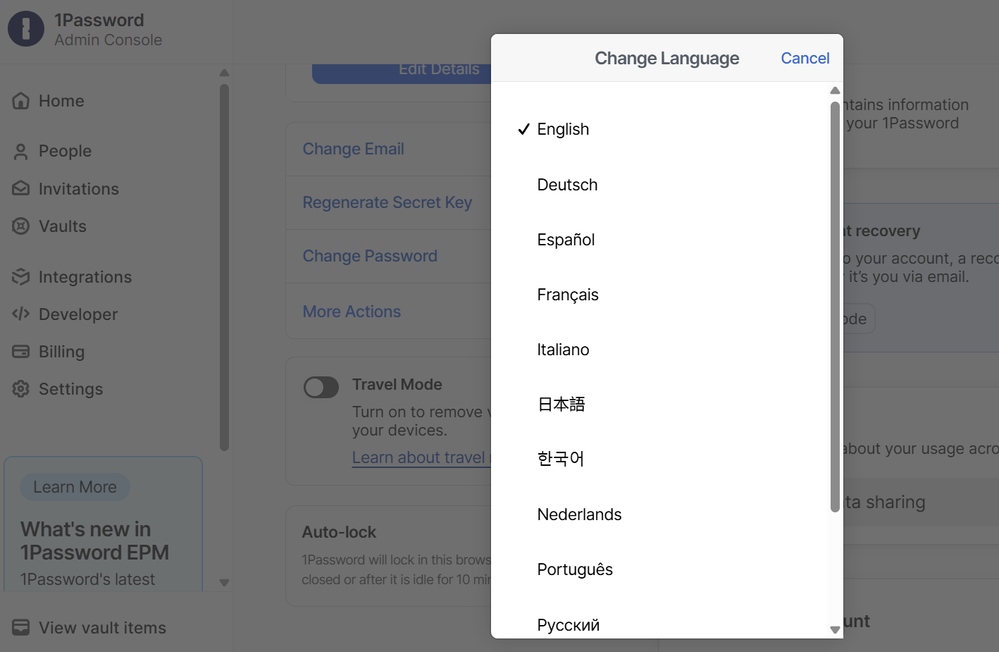The height and width of the screenshot is (652, 999).
Task: Click the sidebar scroll down arrow
Action: [224, 582]
